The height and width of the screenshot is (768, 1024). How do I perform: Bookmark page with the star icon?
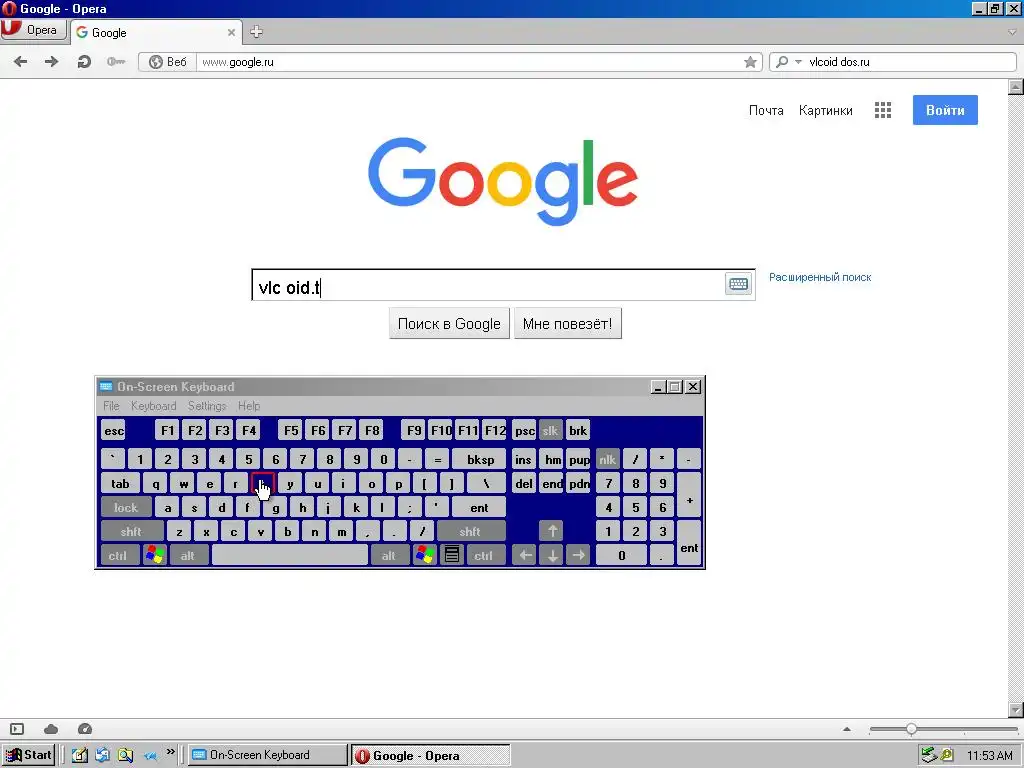point(750,62)
